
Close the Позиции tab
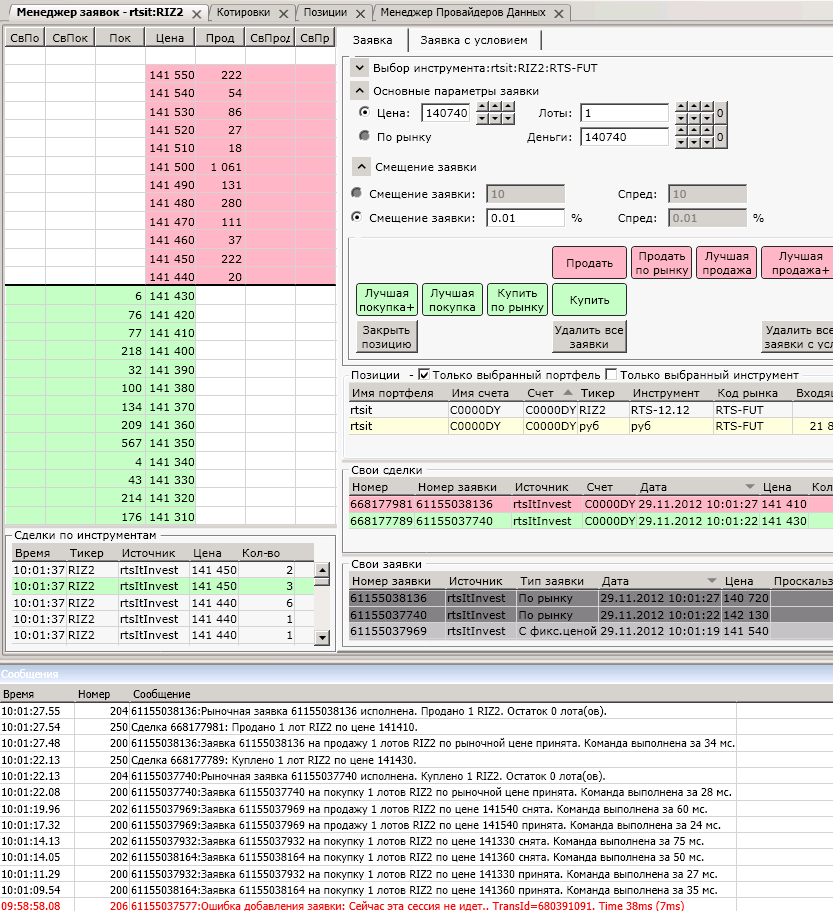(360, 14)
